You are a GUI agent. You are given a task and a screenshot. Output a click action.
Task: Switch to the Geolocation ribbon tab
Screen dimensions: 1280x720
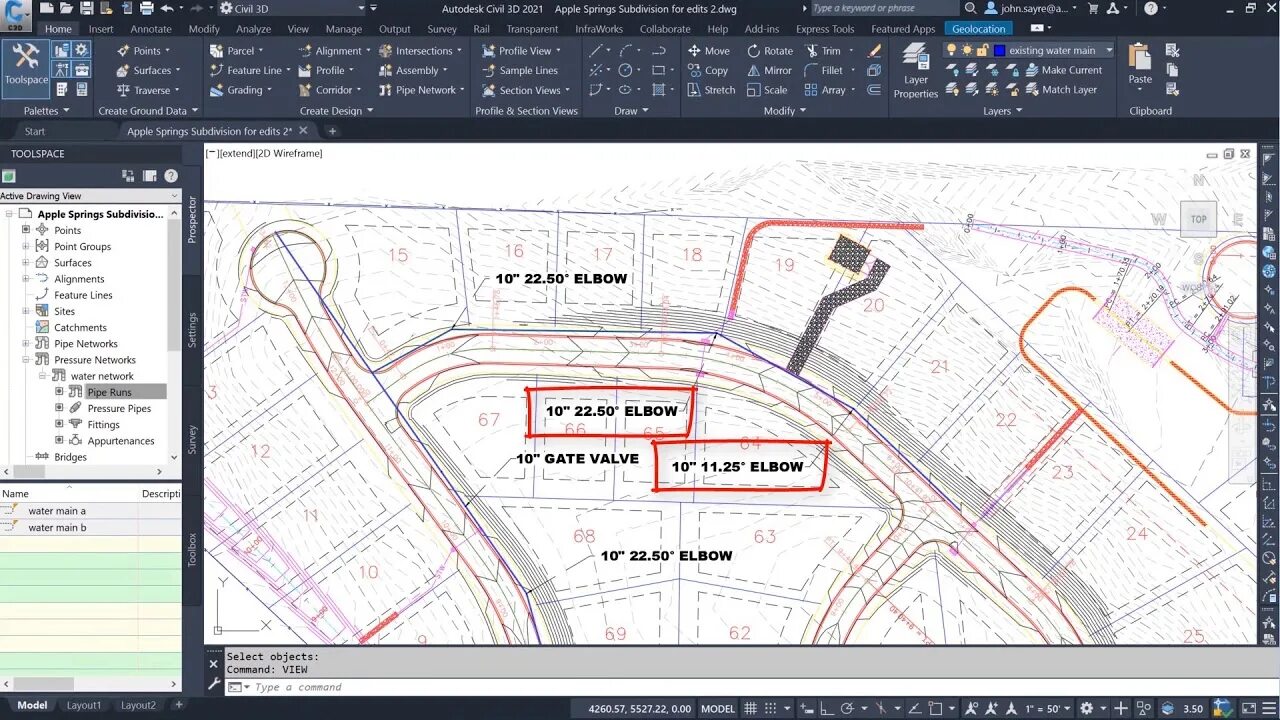[x=979, y=29]
